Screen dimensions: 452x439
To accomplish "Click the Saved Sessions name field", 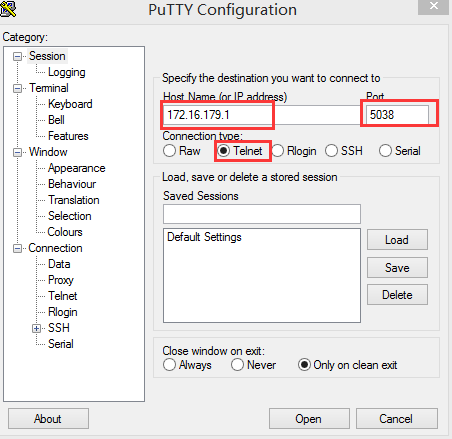I will 262,214.
